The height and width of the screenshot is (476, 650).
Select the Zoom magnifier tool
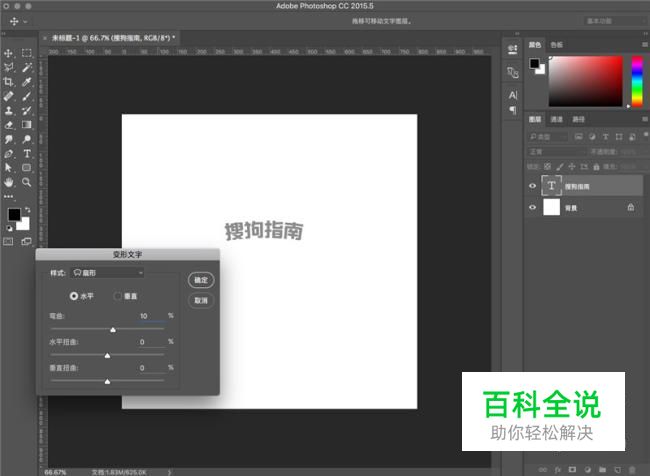tap(27, 182)
